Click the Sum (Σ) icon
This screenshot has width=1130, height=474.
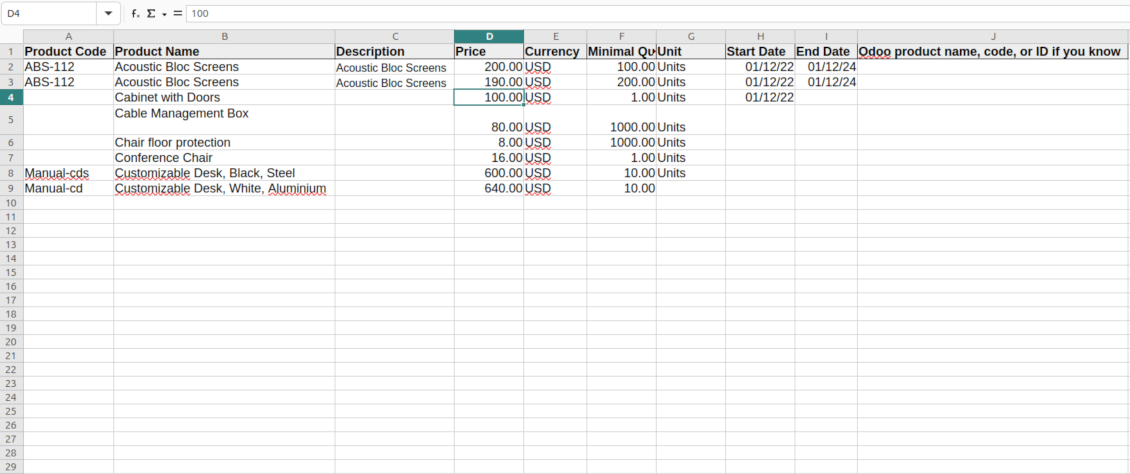tap(151, 14)
